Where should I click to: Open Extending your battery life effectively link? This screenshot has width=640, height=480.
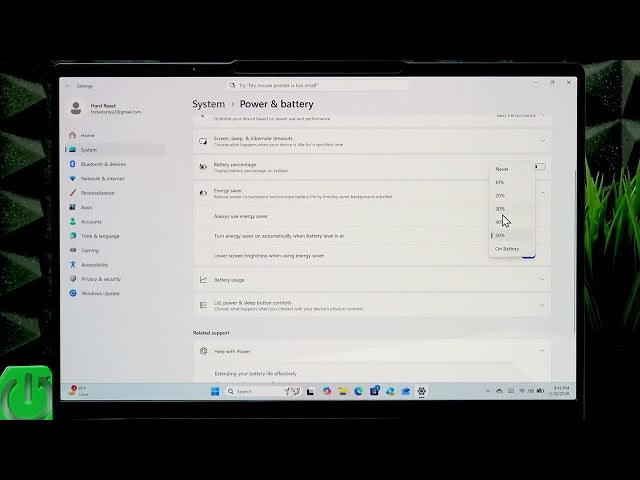pyautogui.click(x=256, y=373)
